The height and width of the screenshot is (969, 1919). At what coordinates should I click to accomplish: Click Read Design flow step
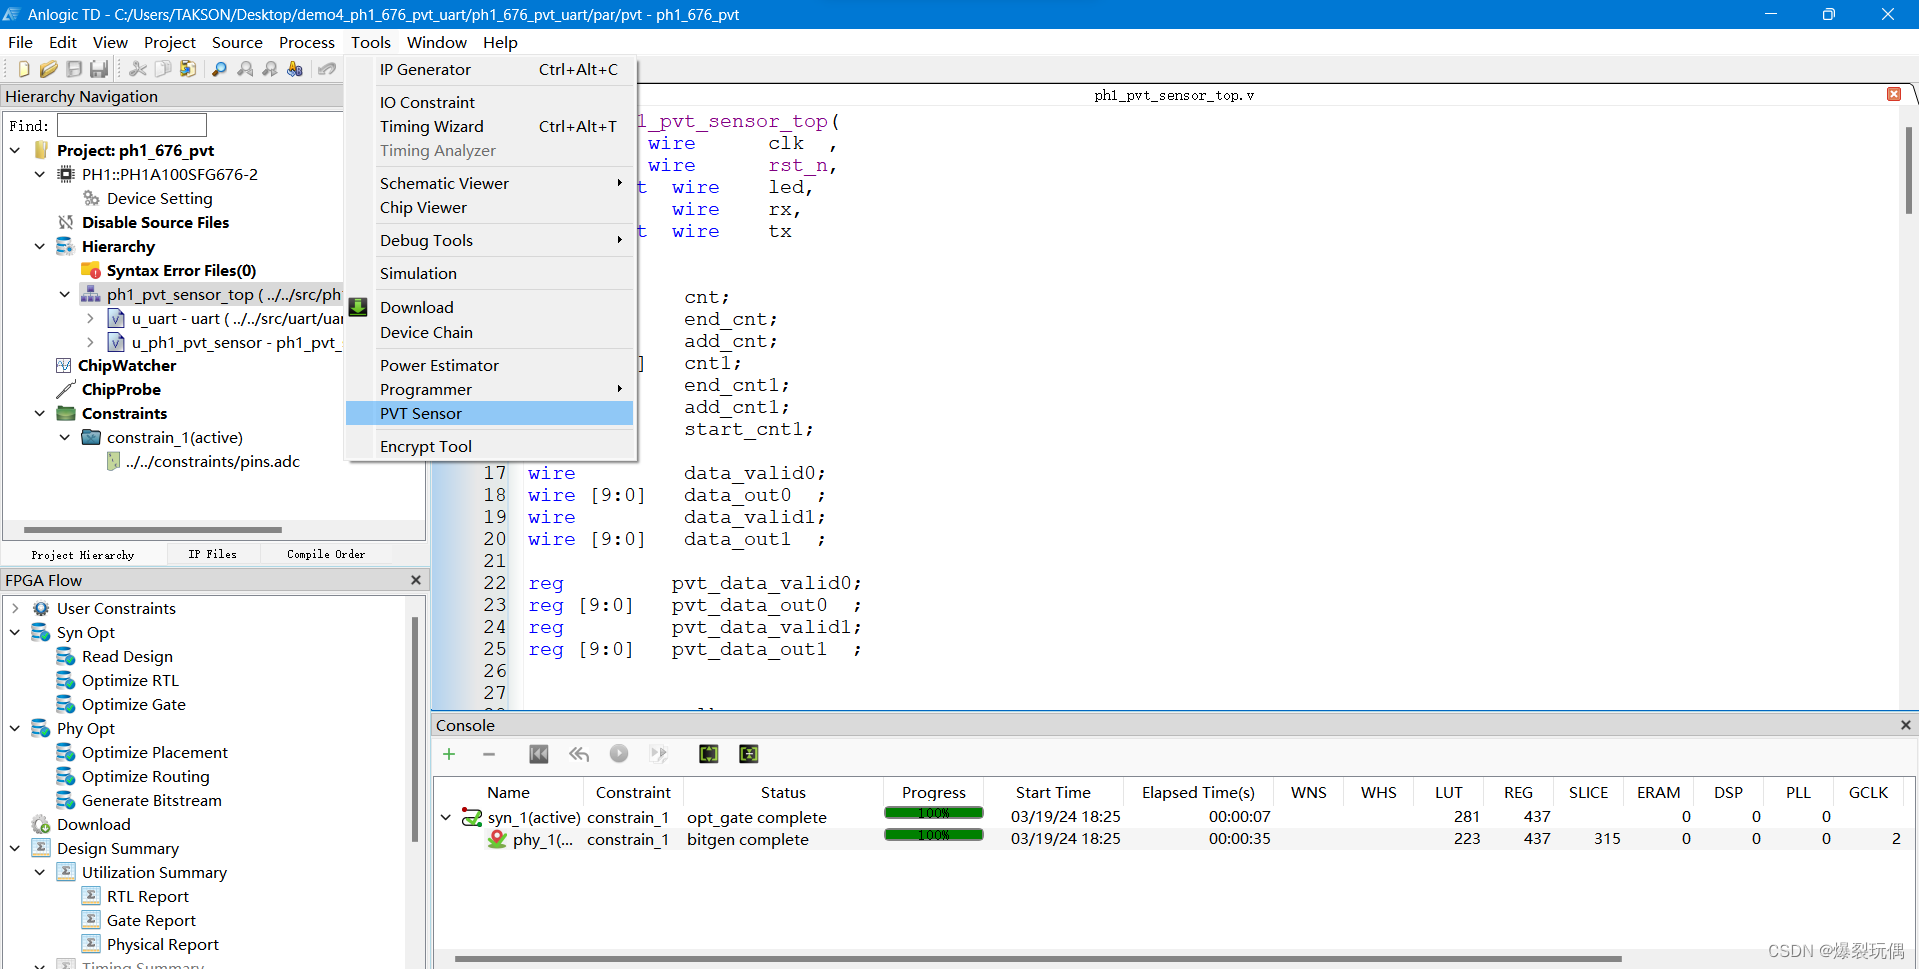[x=127, y=656]
